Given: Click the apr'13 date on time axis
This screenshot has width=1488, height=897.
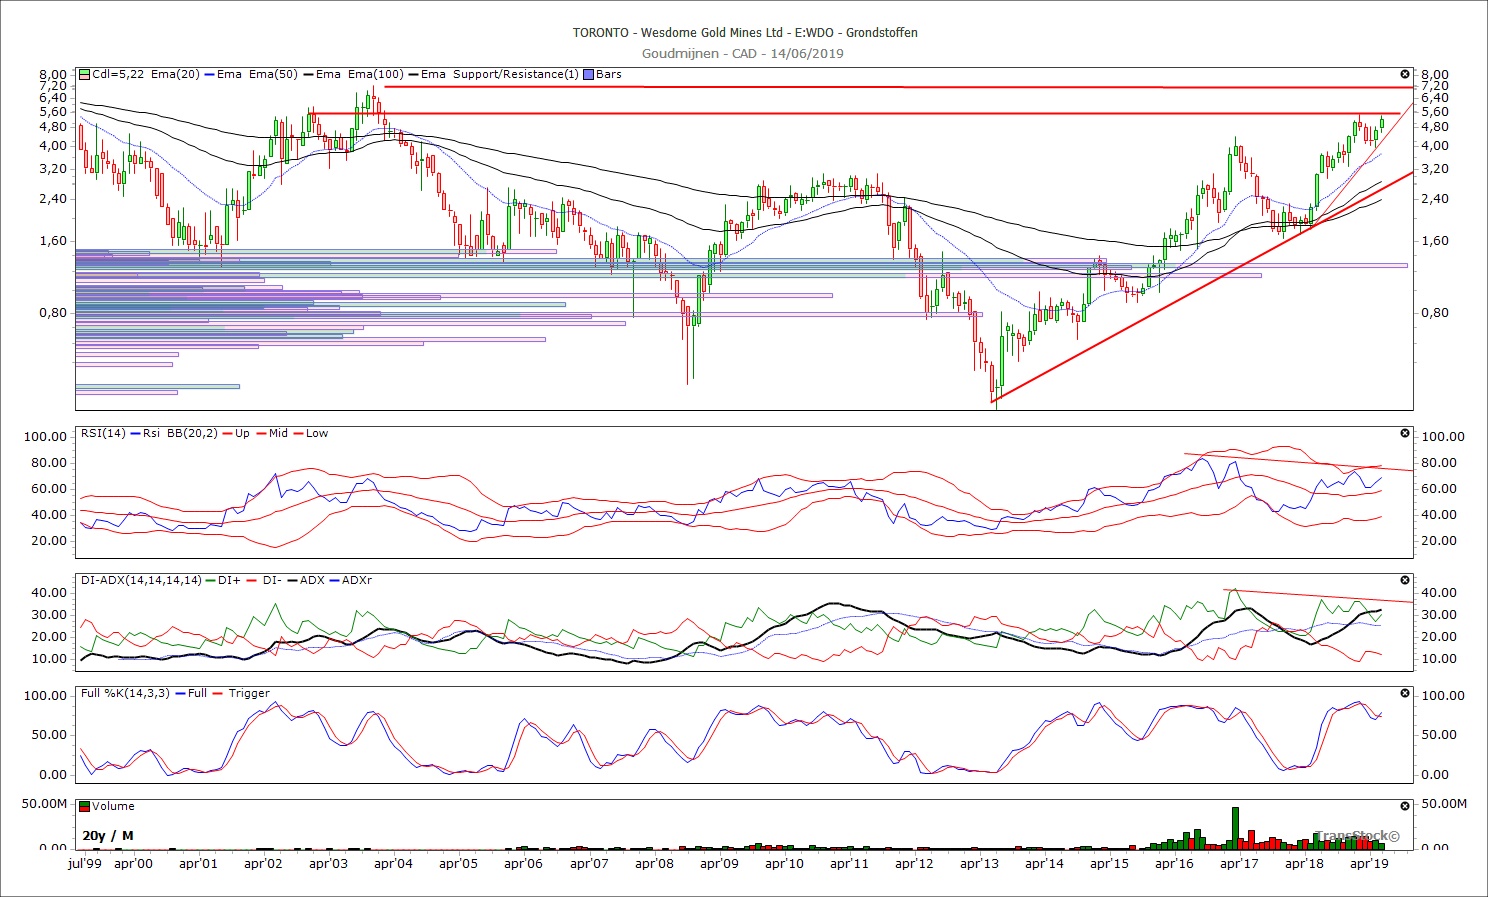Looking at the screenshot, I should coord(979,863).
